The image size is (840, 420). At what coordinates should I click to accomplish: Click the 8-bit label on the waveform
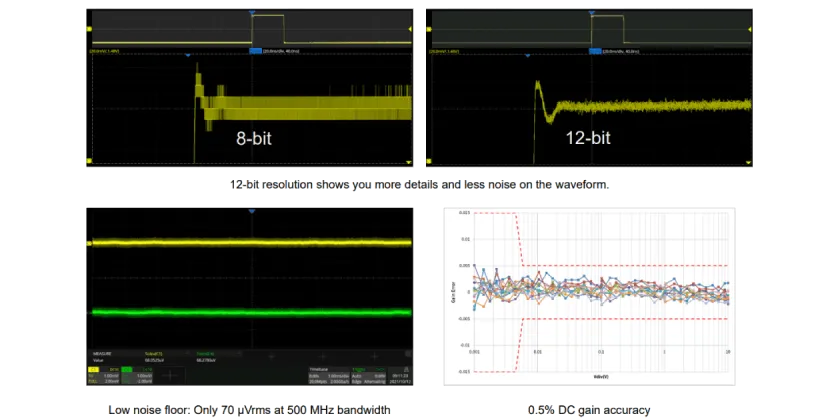(253, 139)
